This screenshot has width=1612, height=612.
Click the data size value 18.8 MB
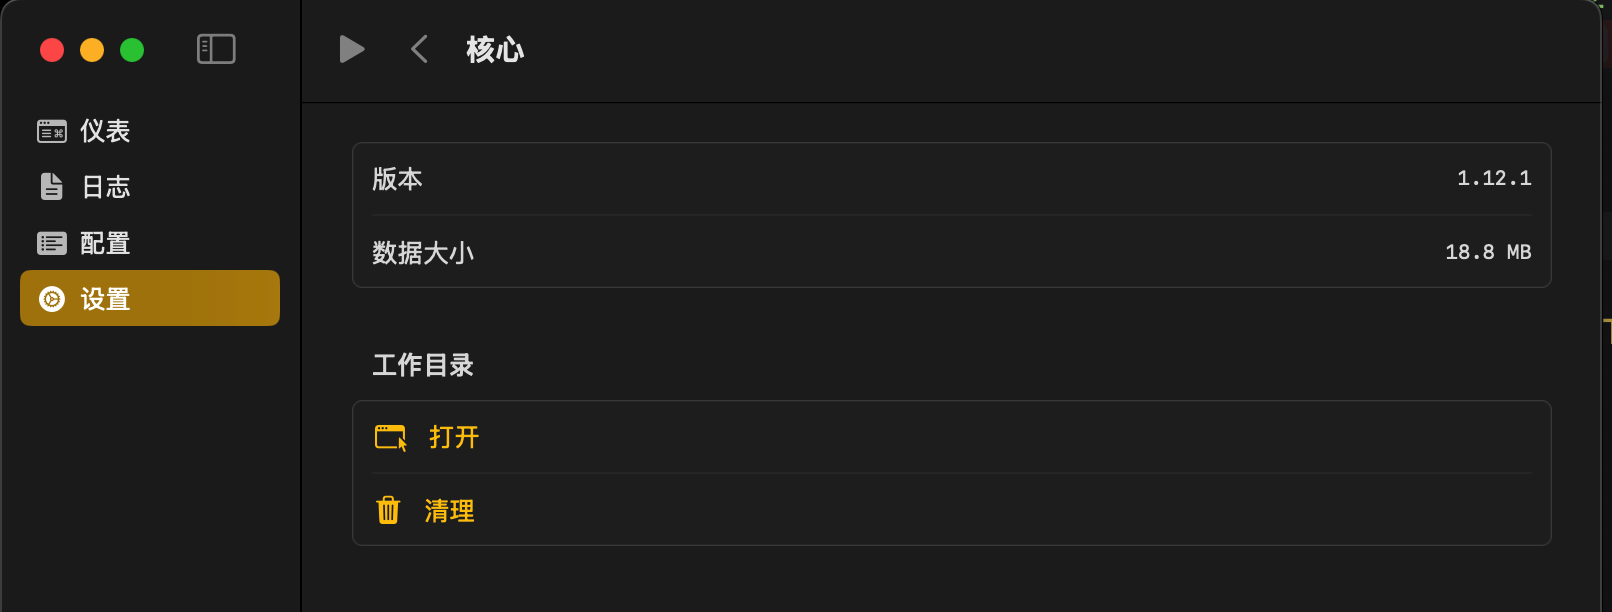tap(1488, 252)
